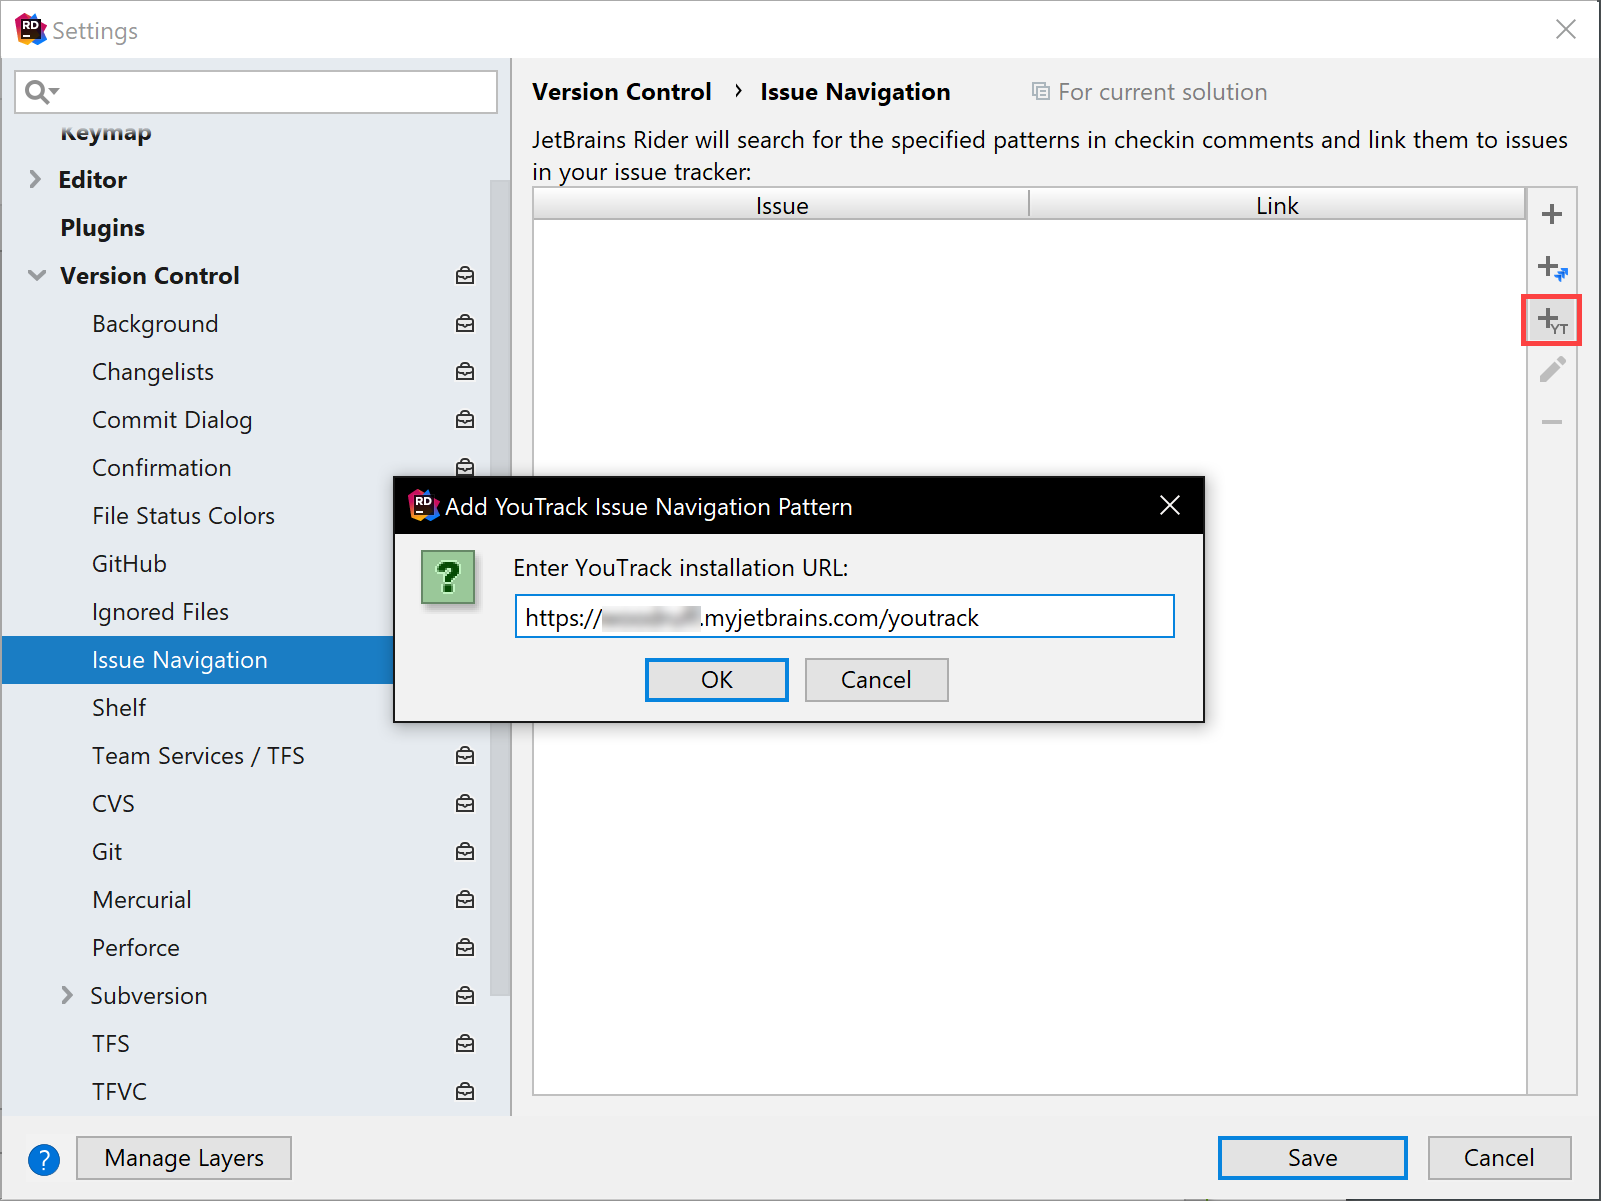Open Confirmation settings page
The width and height of the screenshot is (1601, 1201).
click(x=162, y=468)
